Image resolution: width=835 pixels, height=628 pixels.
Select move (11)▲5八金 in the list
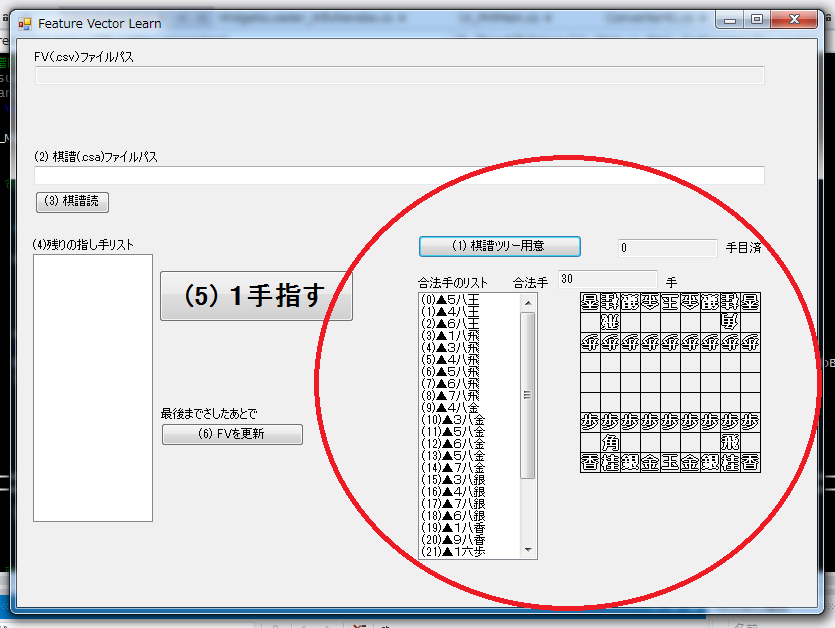(453, 431)
